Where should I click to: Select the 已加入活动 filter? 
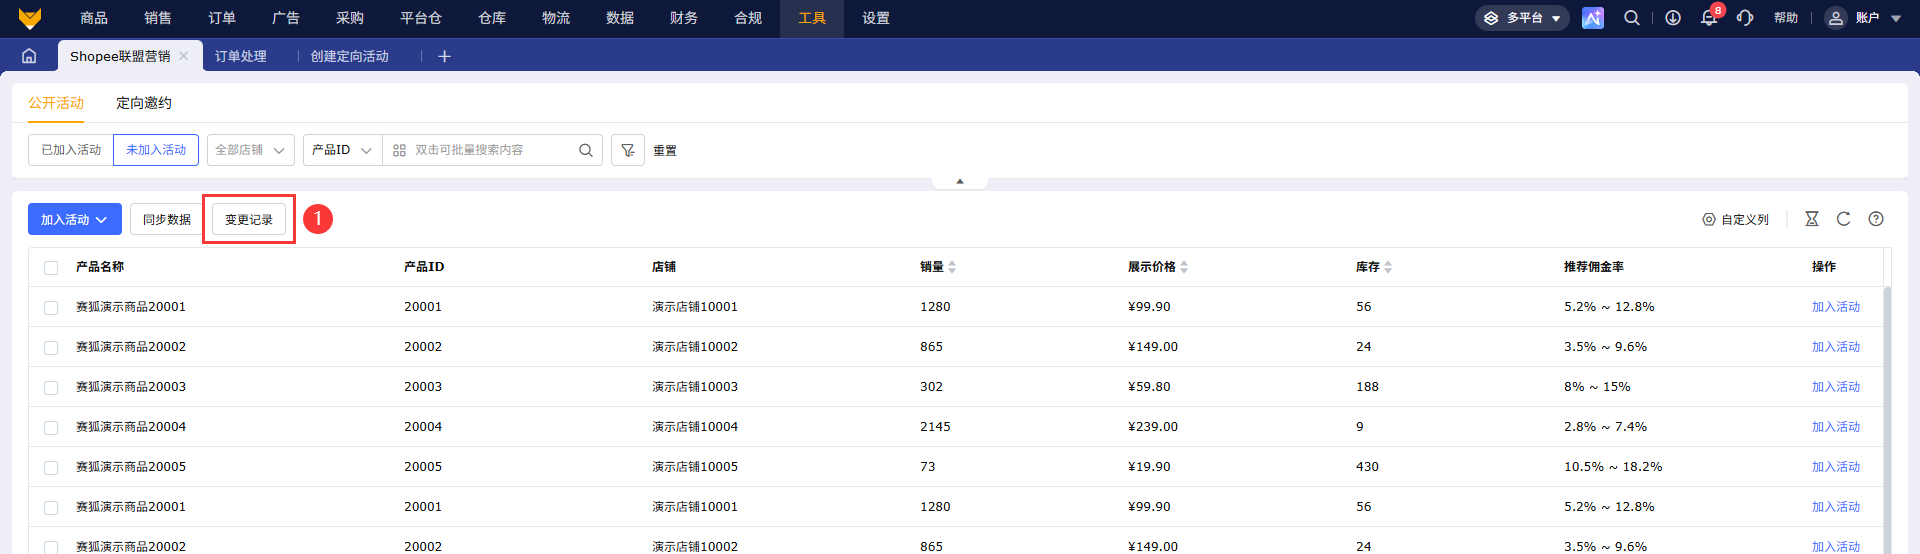pos(71,150)
